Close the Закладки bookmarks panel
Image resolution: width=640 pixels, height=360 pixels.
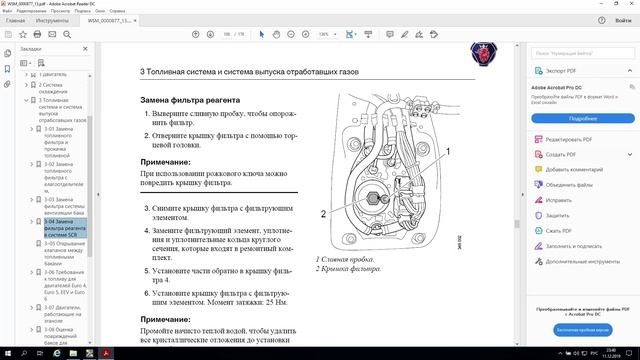coord(85,49)
